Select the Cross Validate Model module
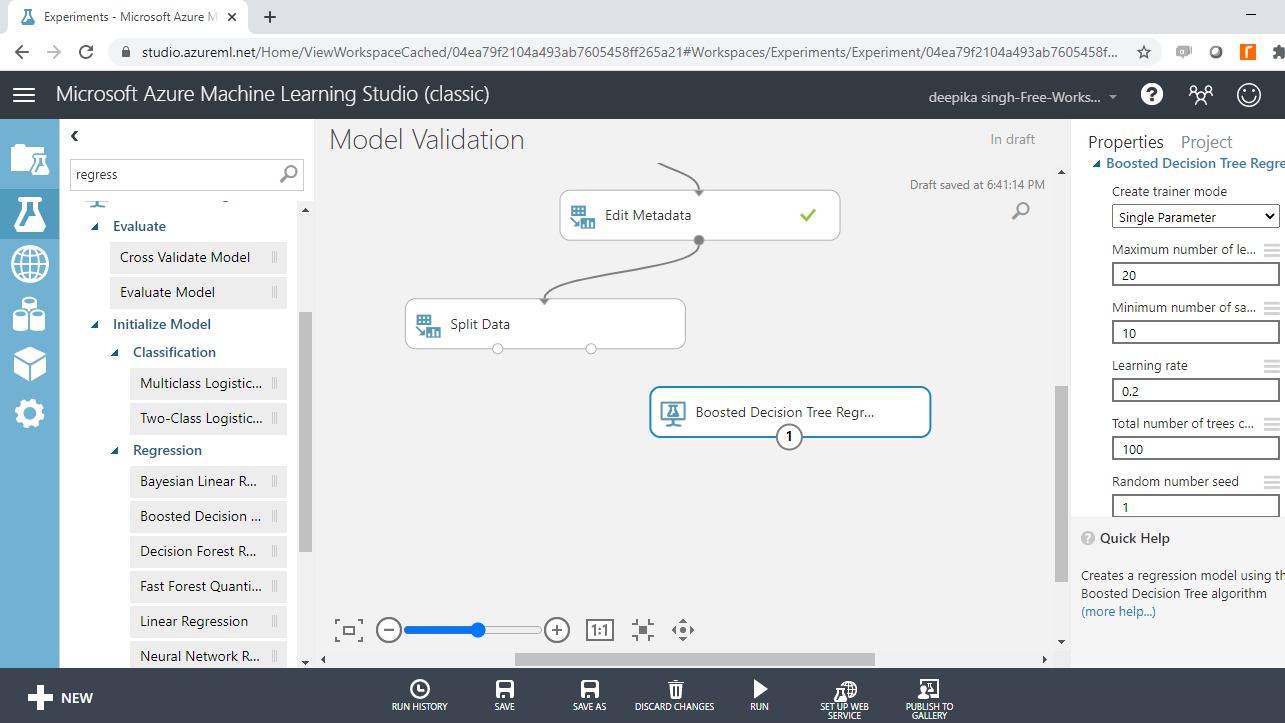Screen dimensions: 1285x723 [198, 258]
